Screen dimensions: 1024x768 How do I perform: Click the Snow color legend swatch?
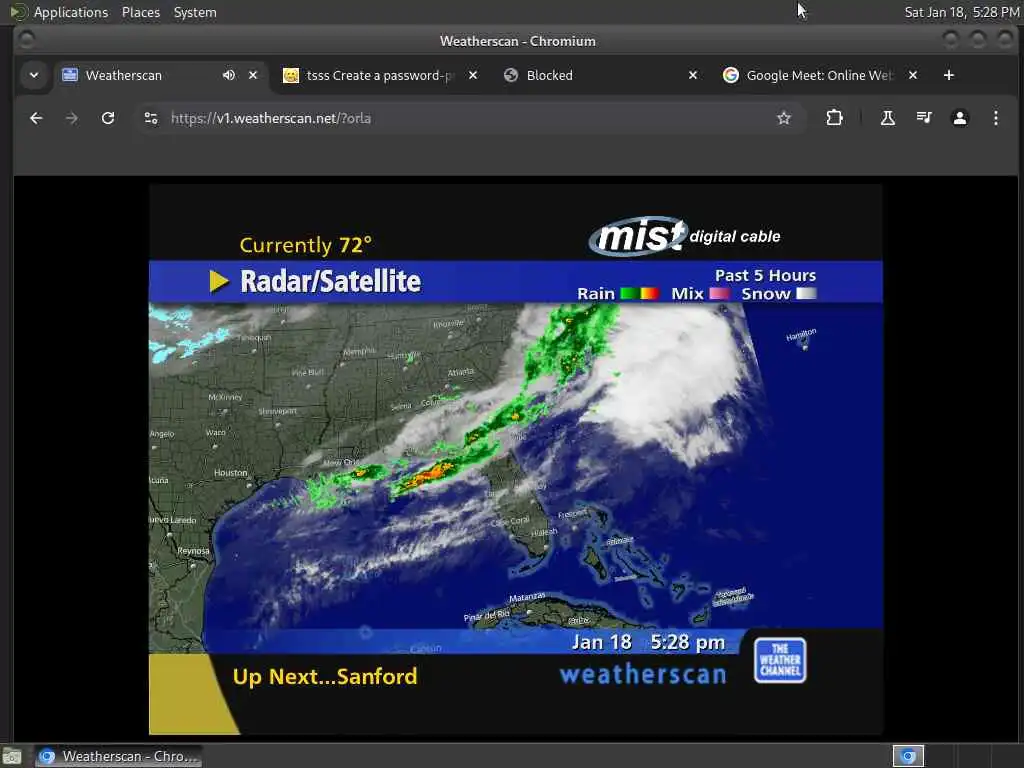point(806,294)
